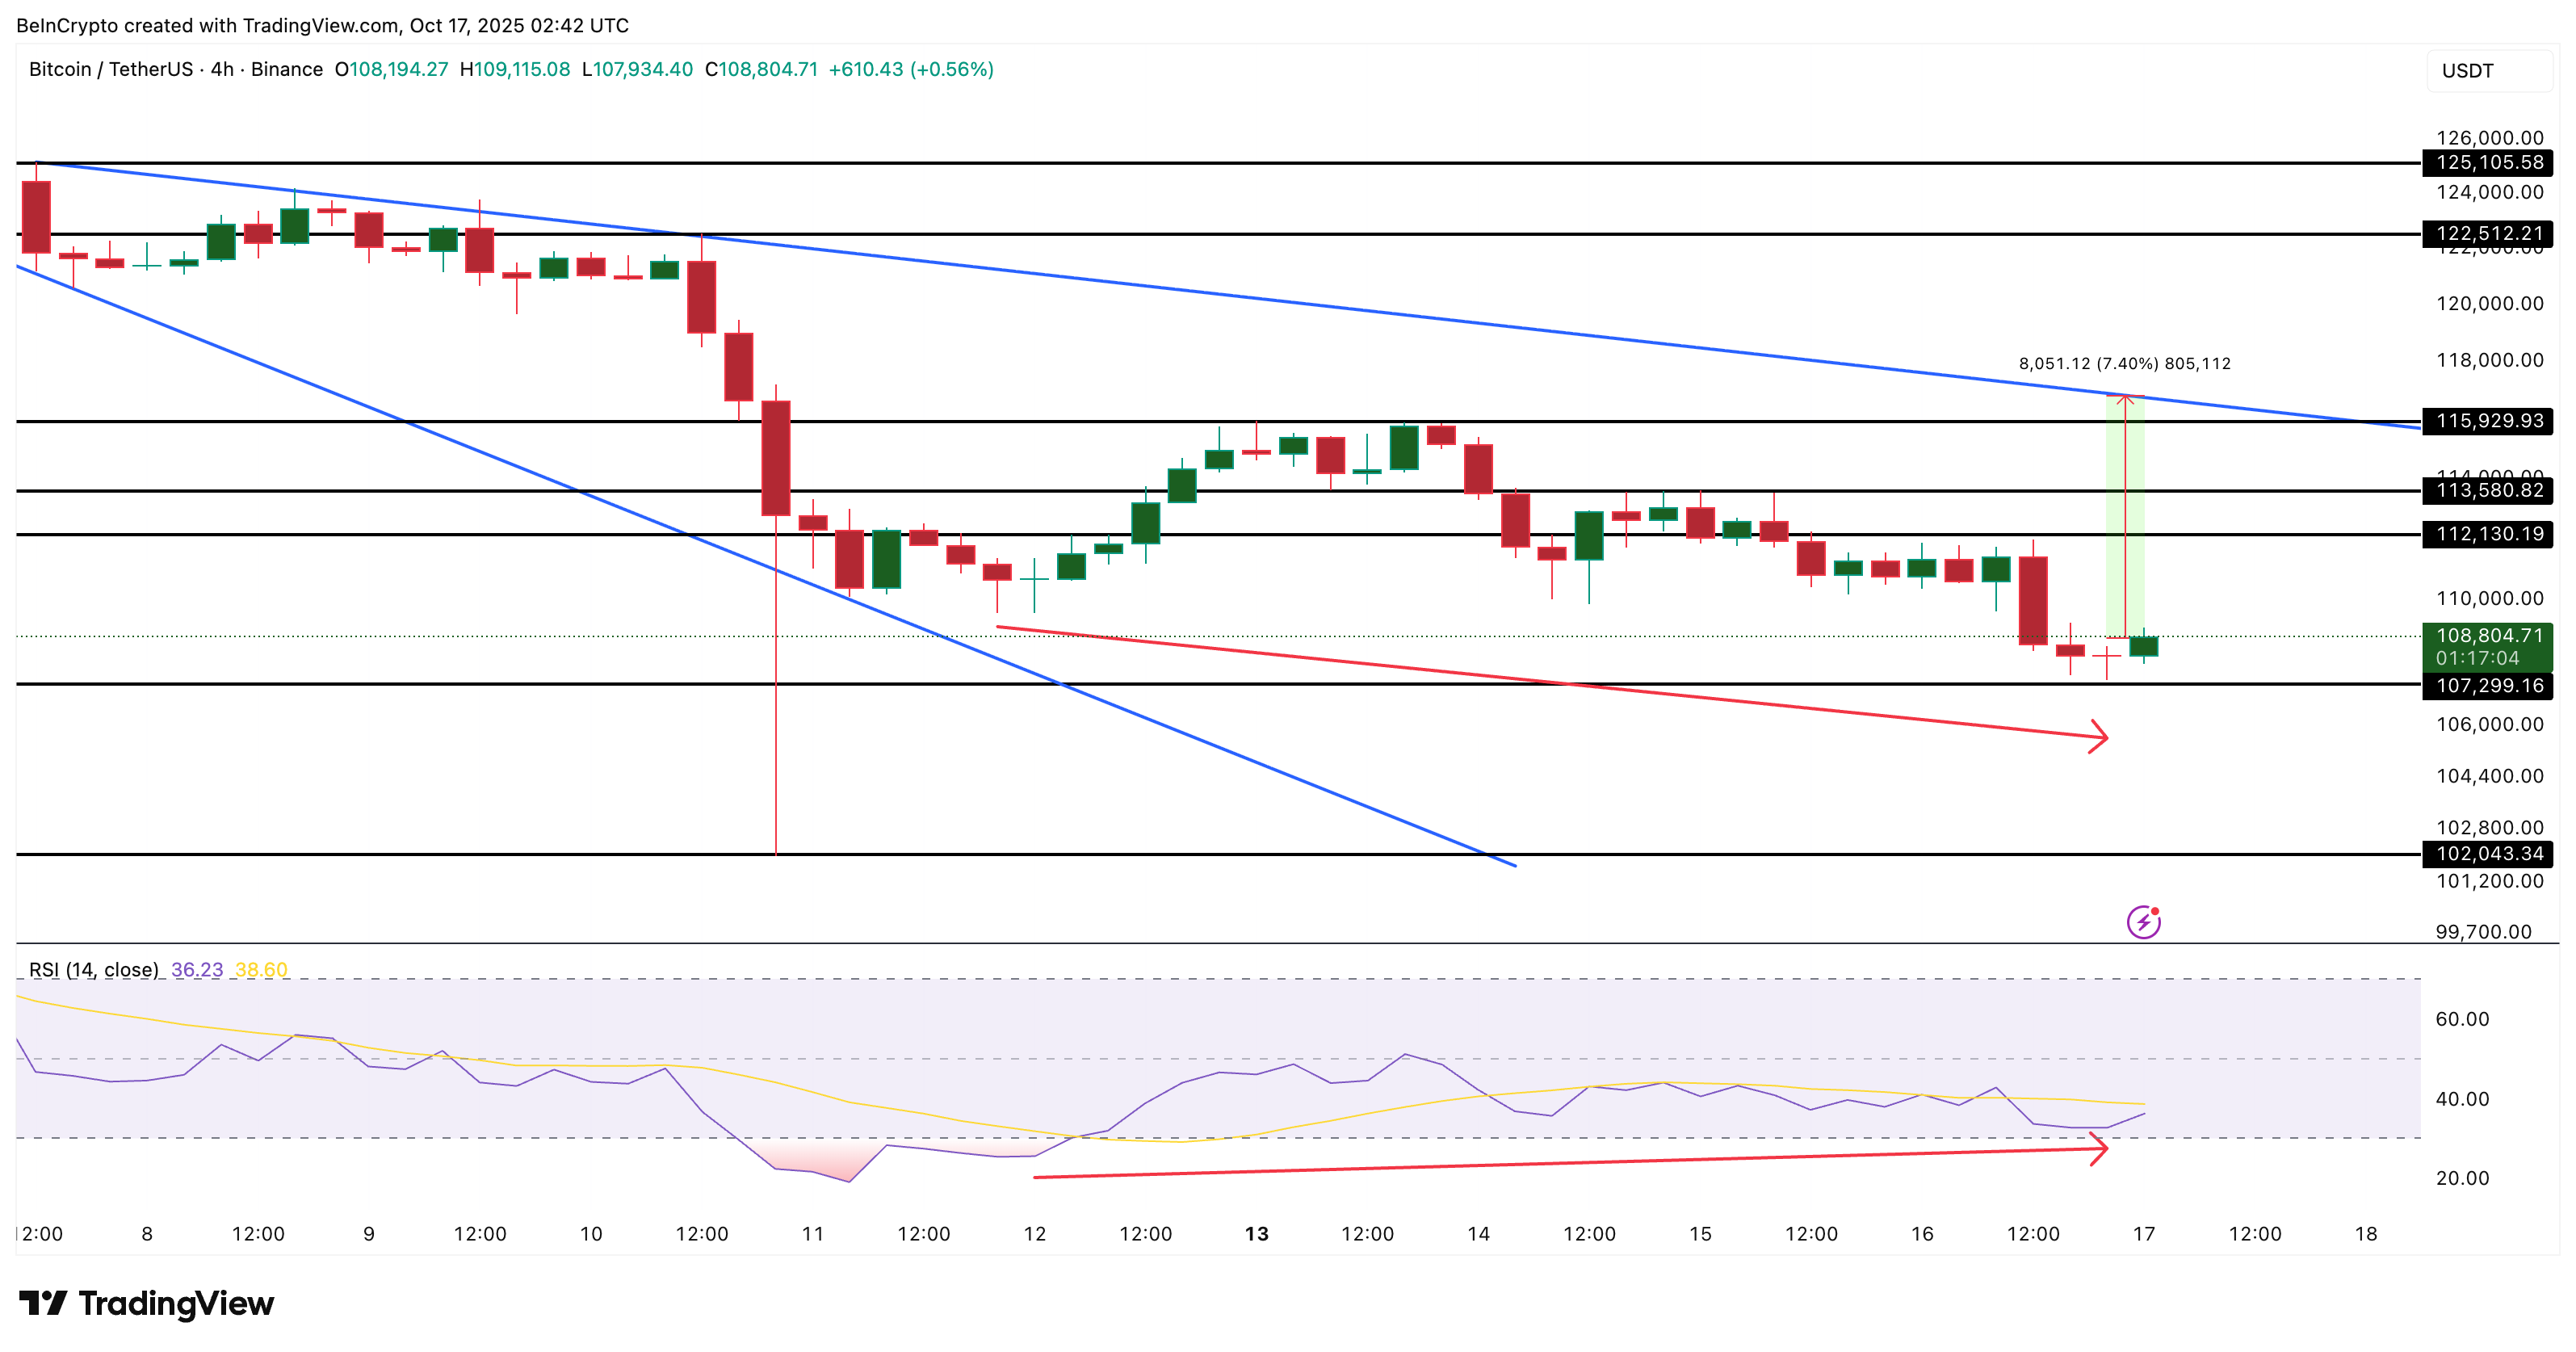Click the 8,051.12 (7.40%) measurement label
Screen dimensions: 2576x1352
click(2124, 363)
